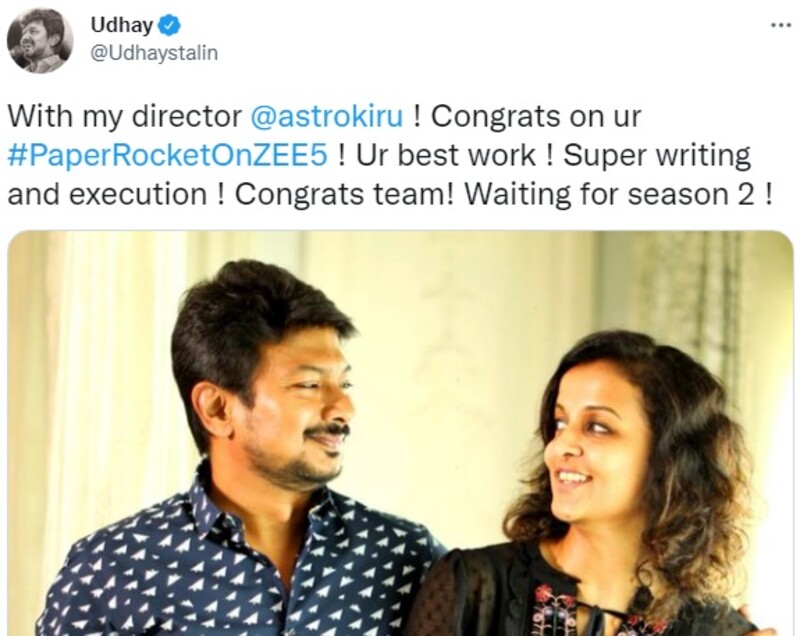Click the @Udhaystalin handle
Screen dimensions: 800x636
(154, 53)
